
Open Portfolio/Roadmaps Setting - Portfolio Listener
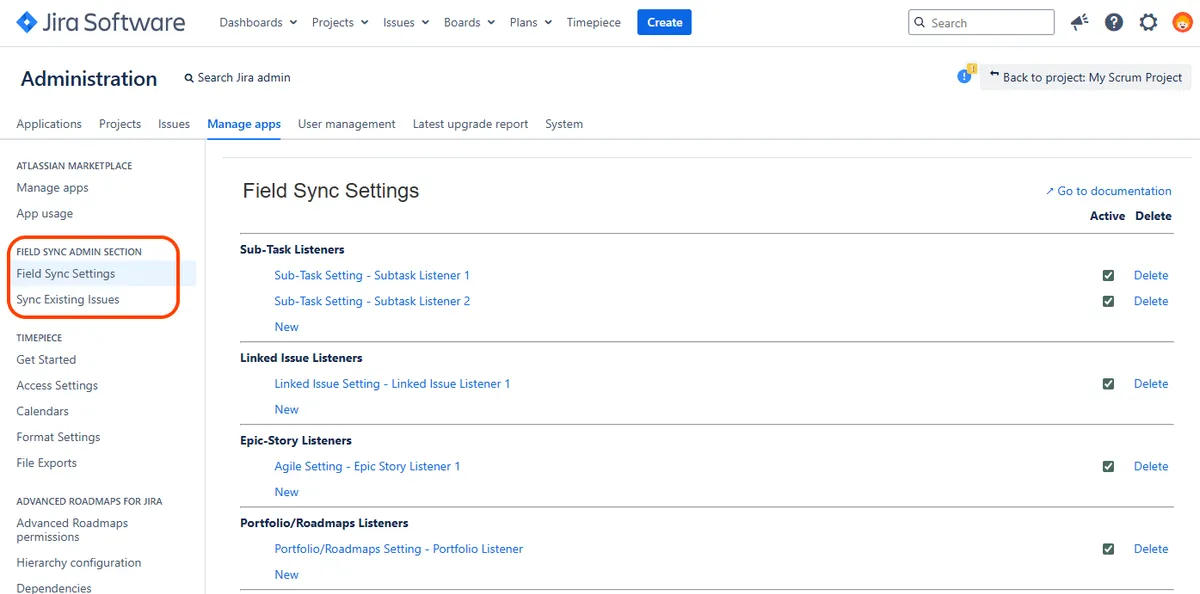[x=399, y=549]
